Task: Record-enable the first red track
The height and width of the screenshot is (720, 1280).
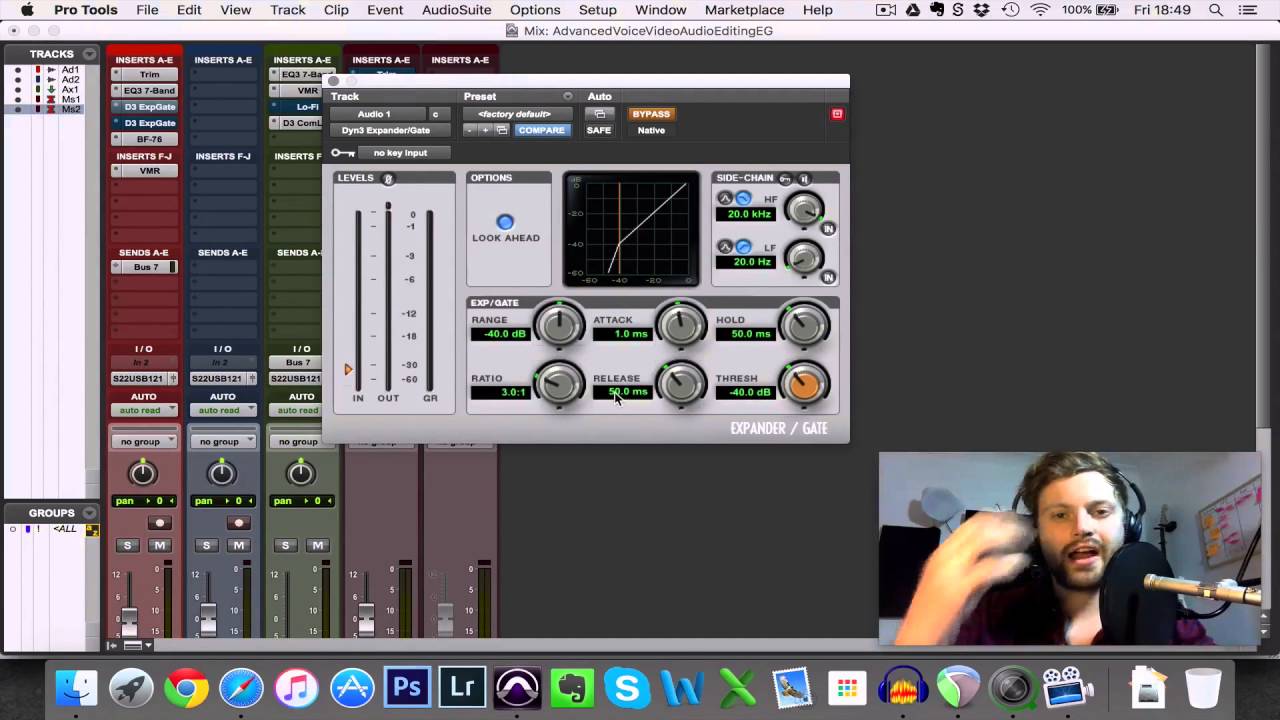Action: point(158,523)
